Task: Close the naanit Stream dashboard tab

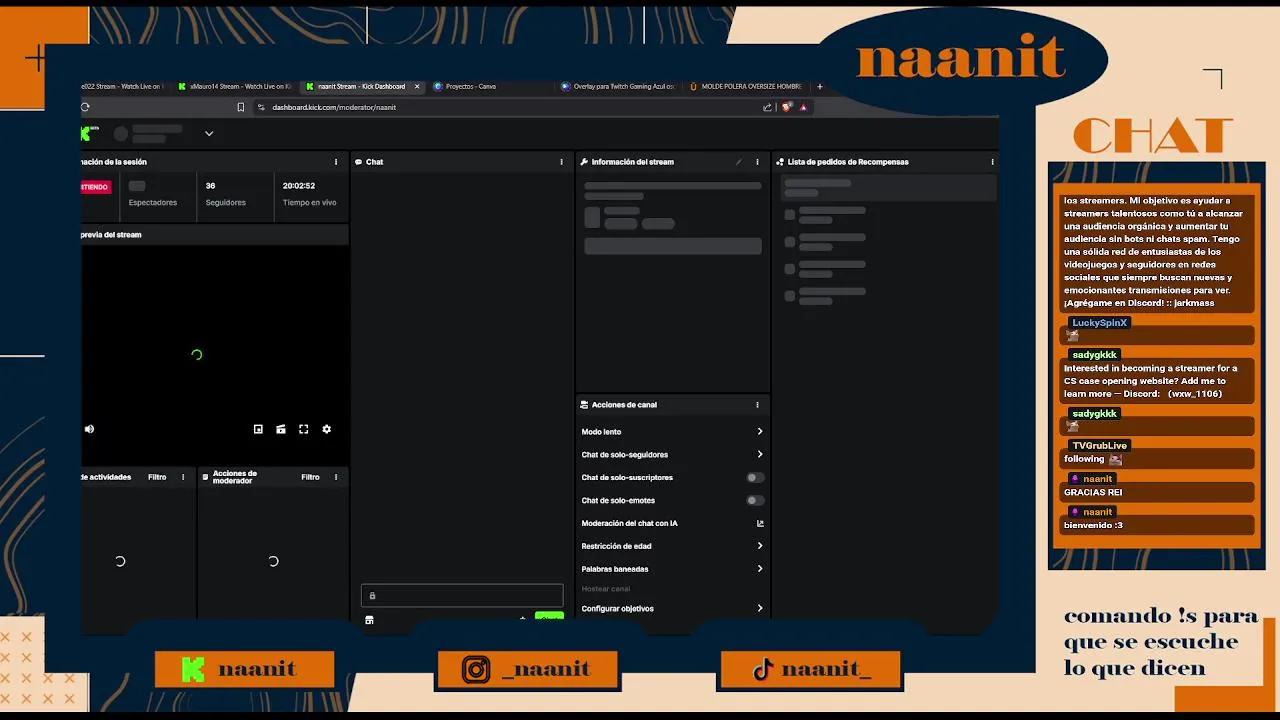Action: [x=417, y=86]
